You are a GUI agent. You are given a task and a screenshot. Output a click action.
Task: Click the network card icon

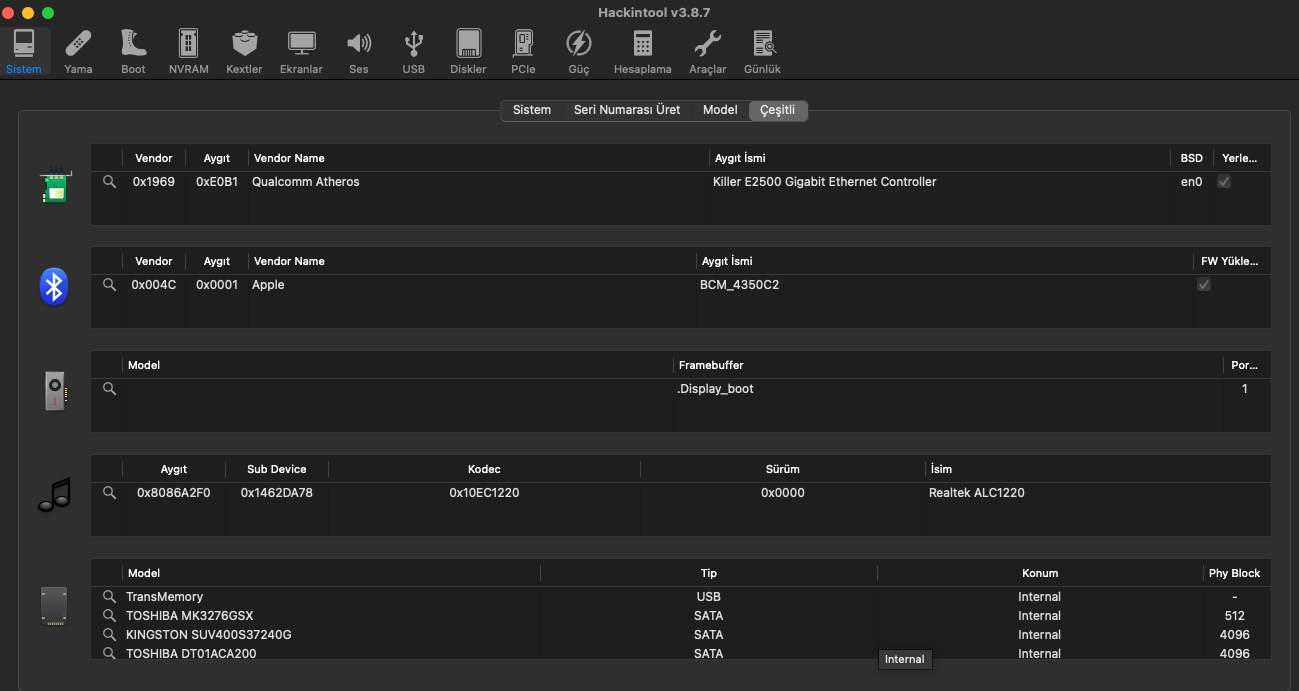click(x=55, y=186)
